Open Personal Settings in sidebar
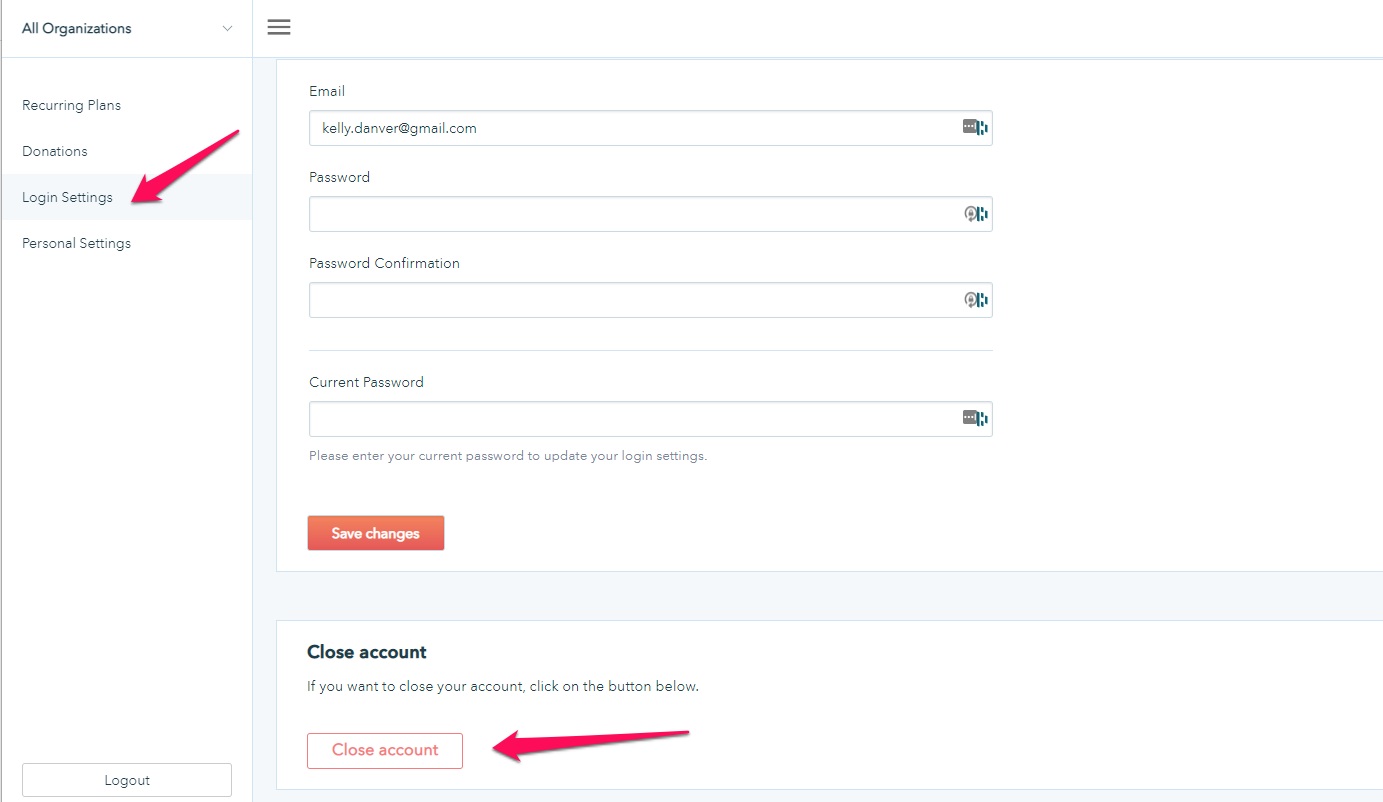This screenshot has width=1383, height=802. [x=76, y=243]
